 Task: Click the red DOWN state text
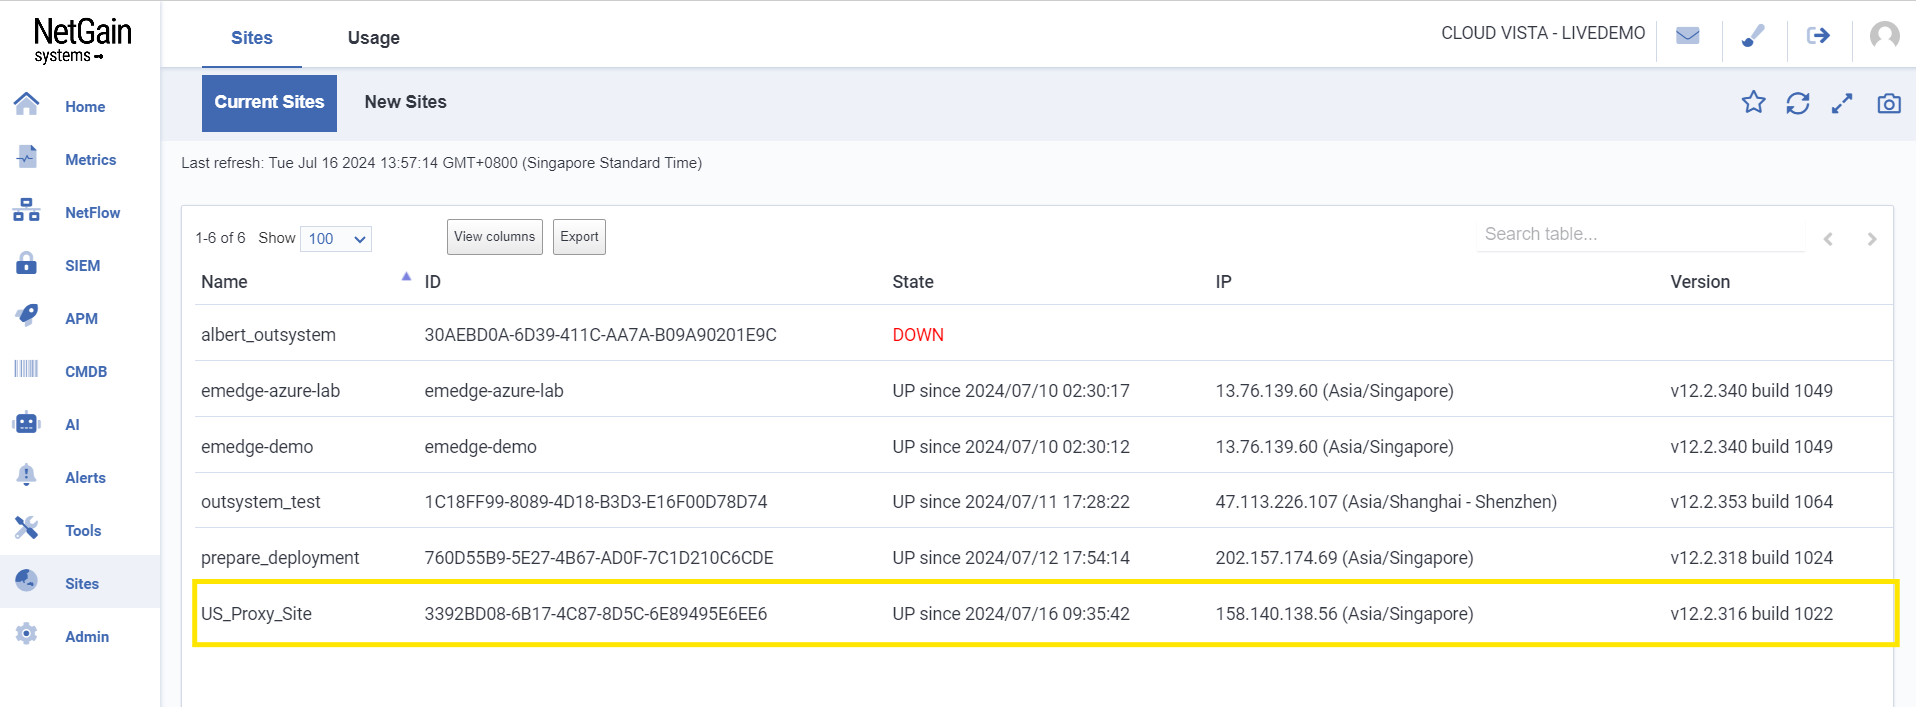point(918,335)
